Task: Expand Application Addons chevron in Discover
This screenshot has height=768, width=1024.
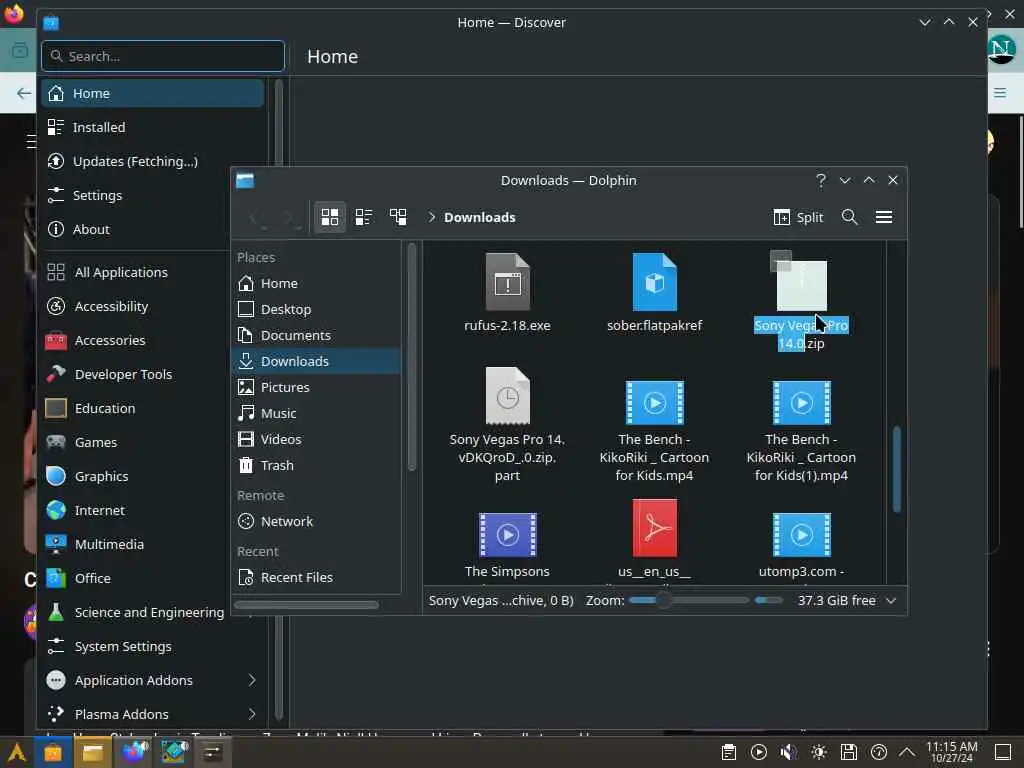Action: click(x=252, y=680)
